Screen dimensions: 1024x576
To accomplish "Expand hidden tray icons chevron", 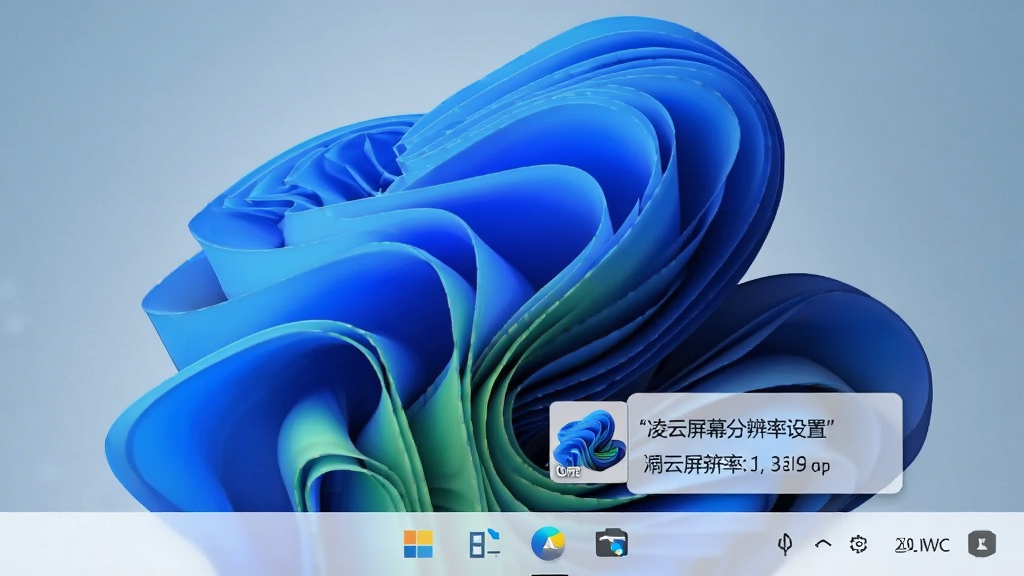I will (823, 543).
